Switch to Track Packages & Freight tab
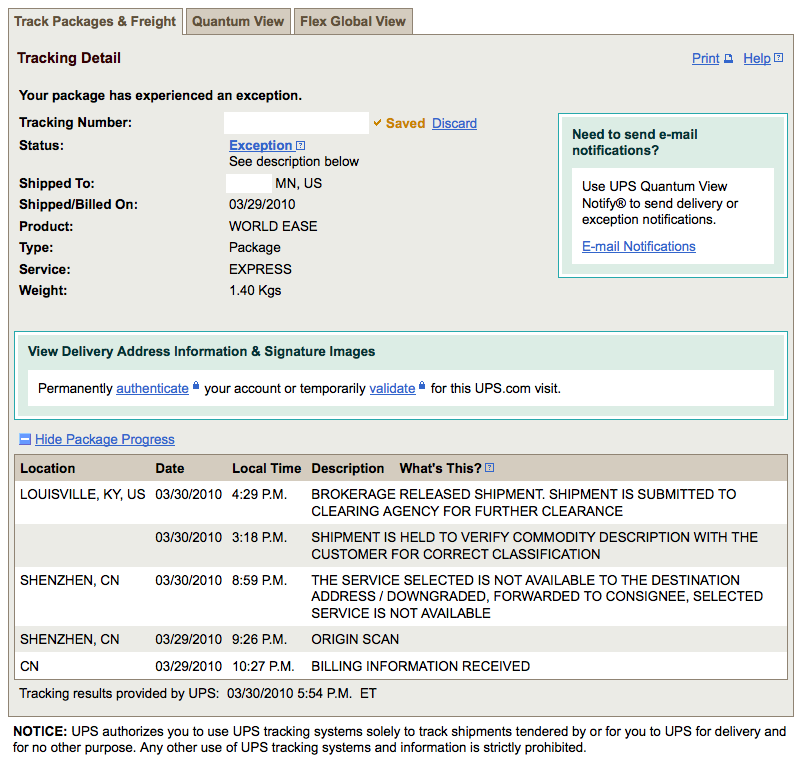Image resolution: width=807 pixels, height=763 pixels. (95, 22)
